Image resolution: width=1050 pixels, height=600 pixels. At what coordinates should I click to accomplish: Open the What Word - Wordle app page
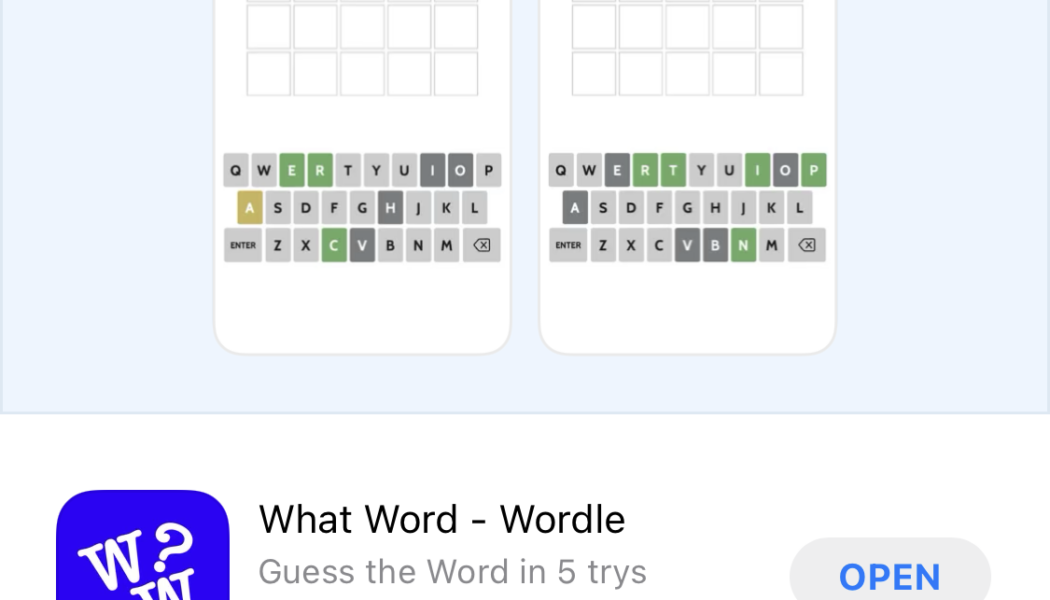tap(442, 520)
